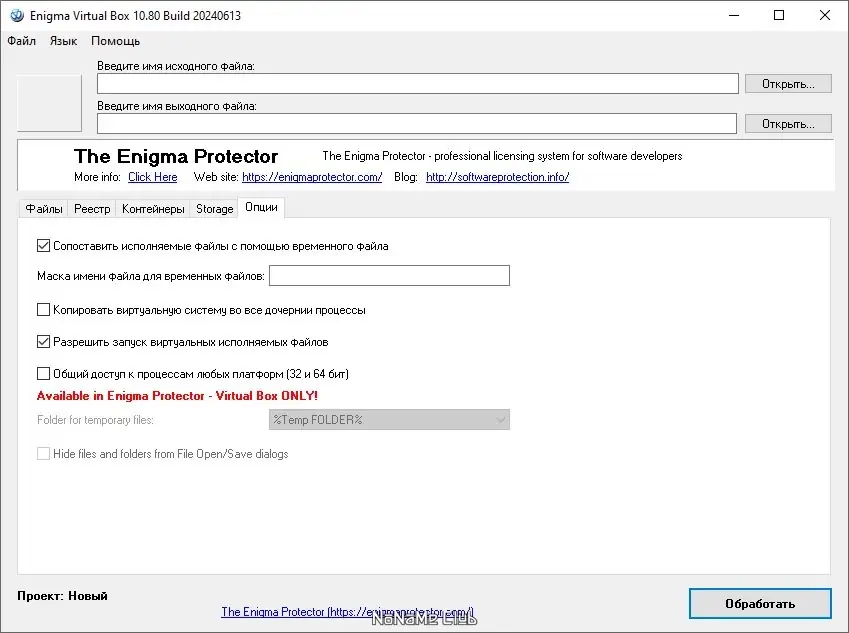Click 'Маска имени файла для временных файлов' label
This screenshot has height=633, width=849.
click(x=151, y=276)
